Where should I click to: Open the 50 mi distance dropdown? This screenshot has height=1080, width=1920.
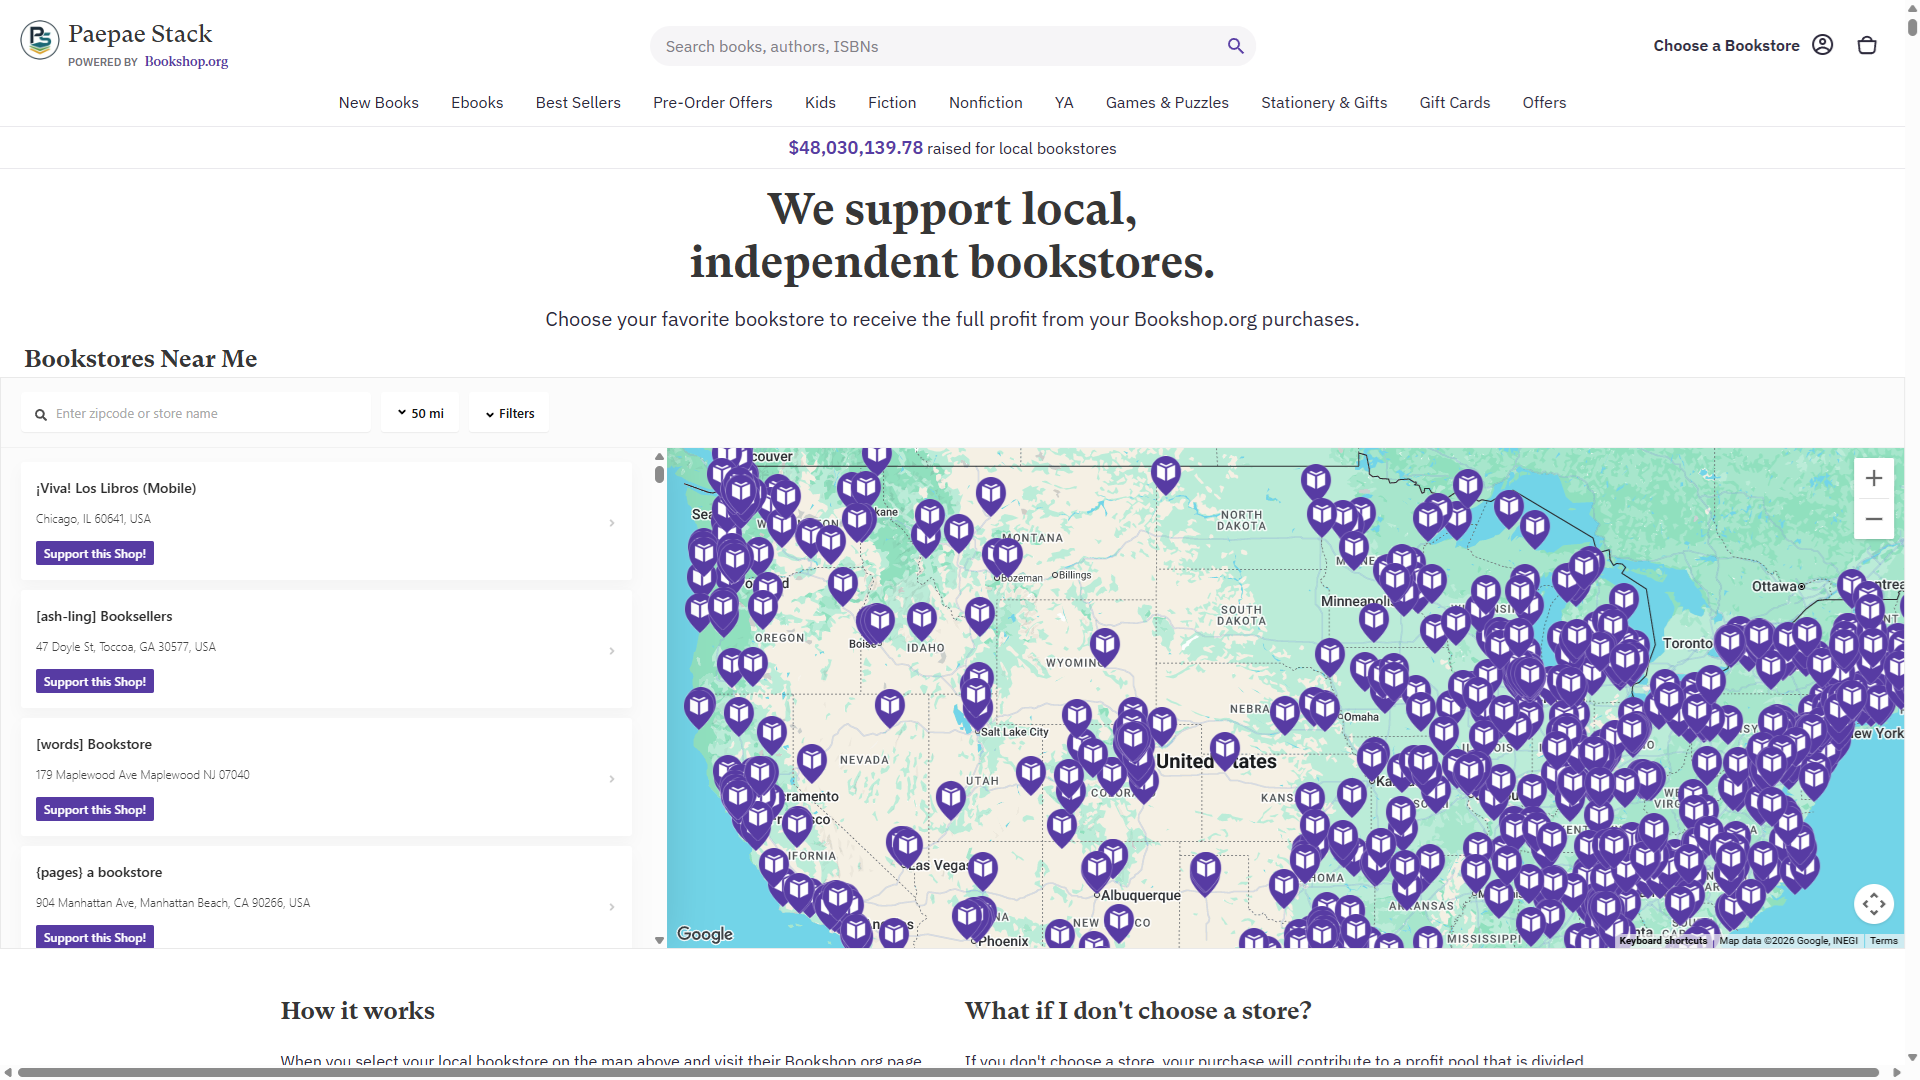(420, 413)
